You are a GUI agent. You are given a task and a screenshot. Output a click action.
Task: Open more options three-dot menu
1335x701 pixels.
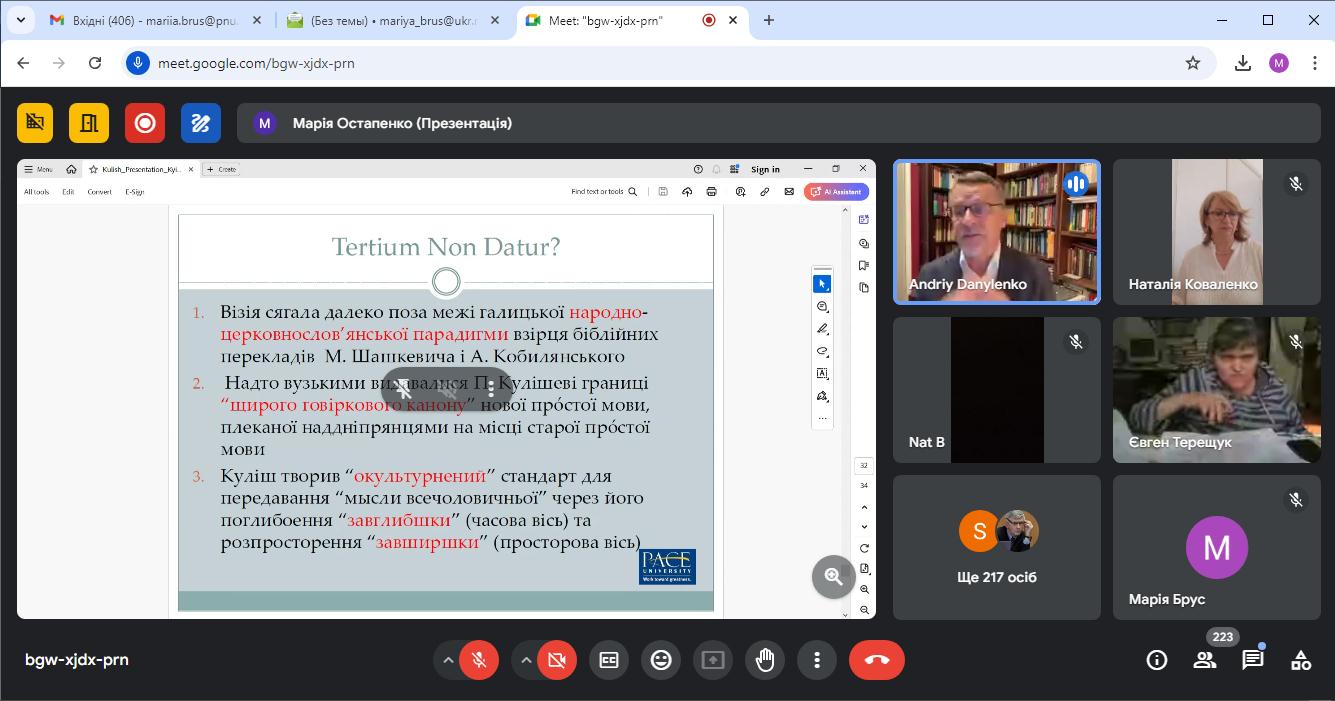click(x=817, y=660)
